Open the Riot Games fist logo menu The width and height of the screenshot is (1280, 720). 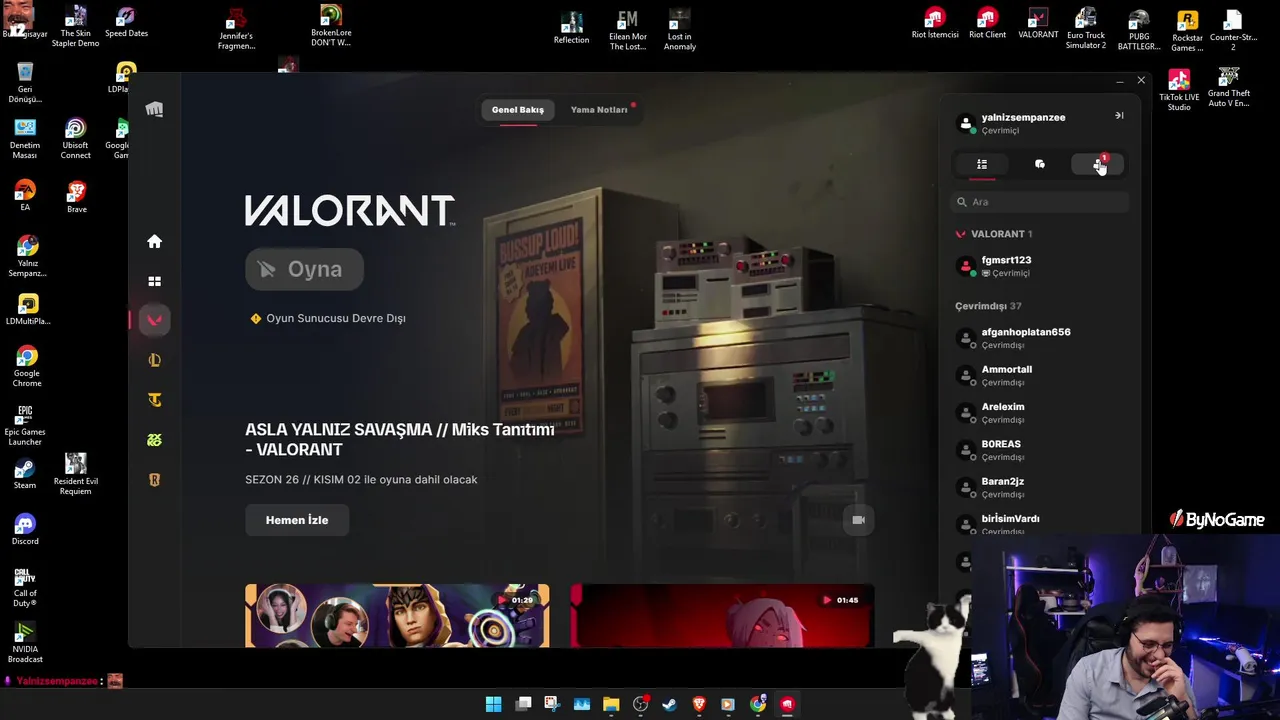click(154, 109)
